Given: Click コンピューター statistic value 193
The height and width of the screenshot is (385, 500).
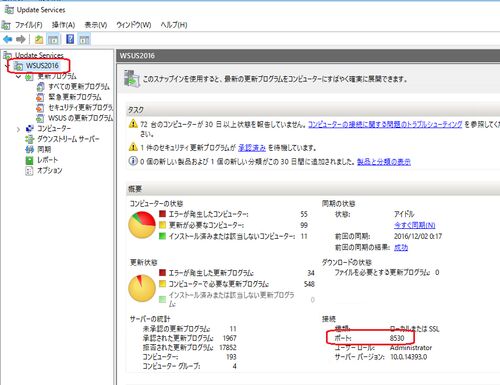Looking at the screenshot, I should pyautogui.click(x=231, y=357).
